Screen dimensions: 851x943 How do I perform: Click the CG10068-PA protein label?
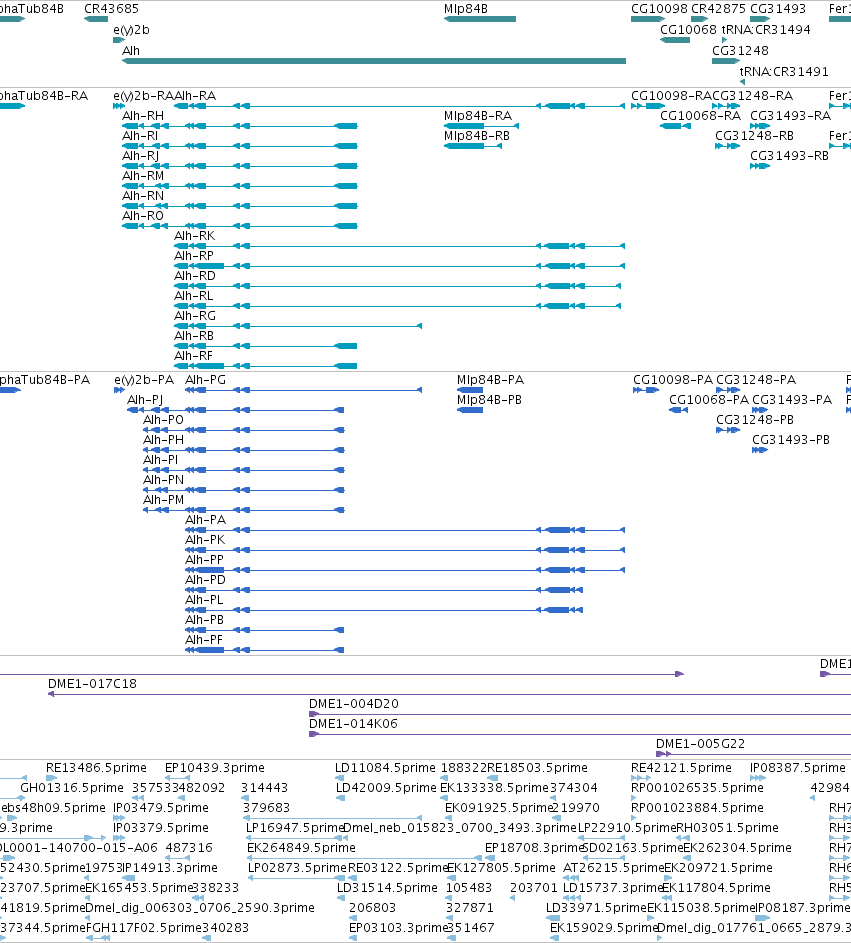tap(709, 400)
